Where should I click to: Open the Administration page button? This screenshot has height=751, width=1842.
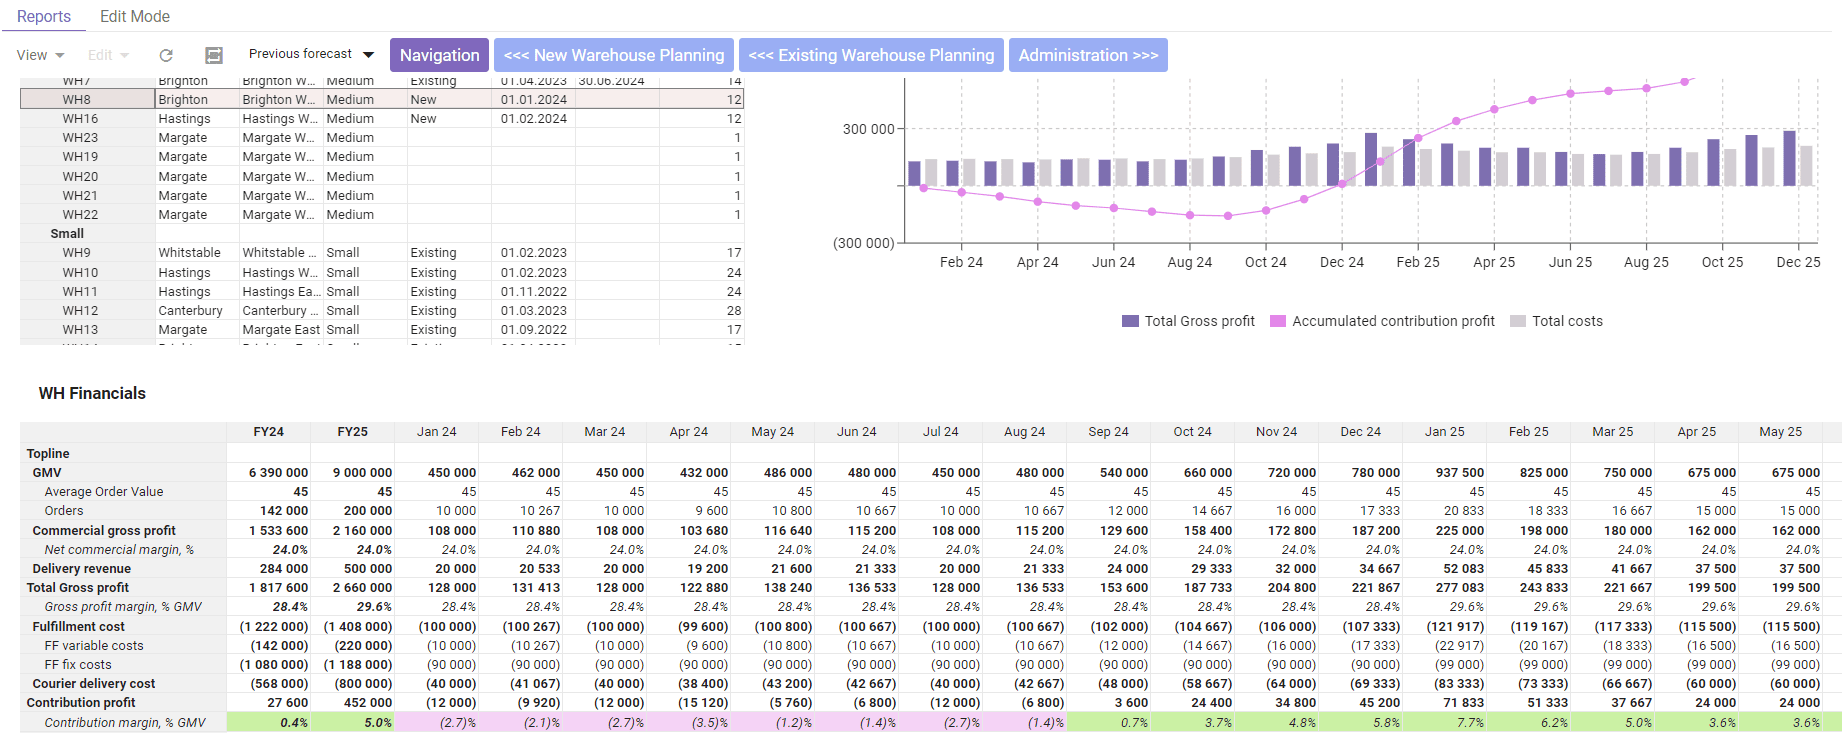pos(1088,55)
